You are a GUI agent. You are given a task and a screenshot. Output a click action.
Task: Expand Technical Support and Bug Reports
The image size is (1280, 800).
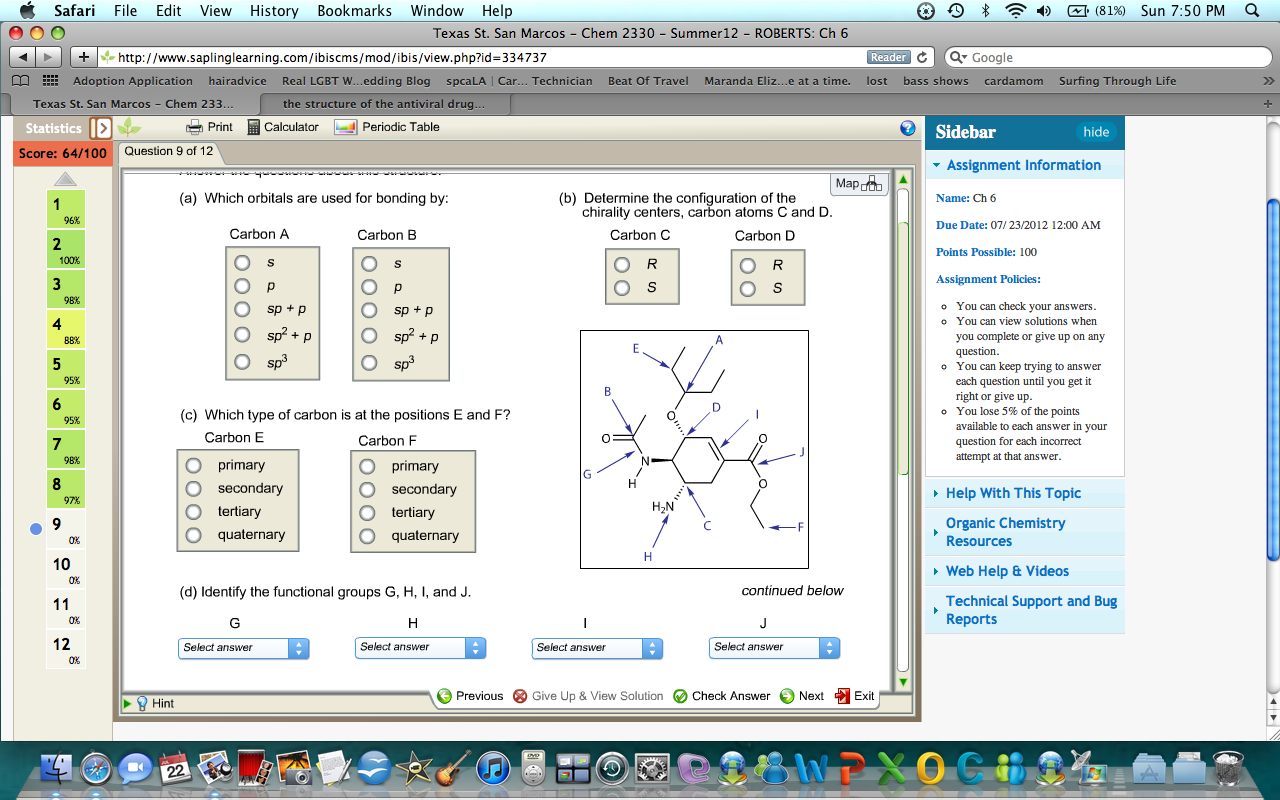click(1024, 610)
